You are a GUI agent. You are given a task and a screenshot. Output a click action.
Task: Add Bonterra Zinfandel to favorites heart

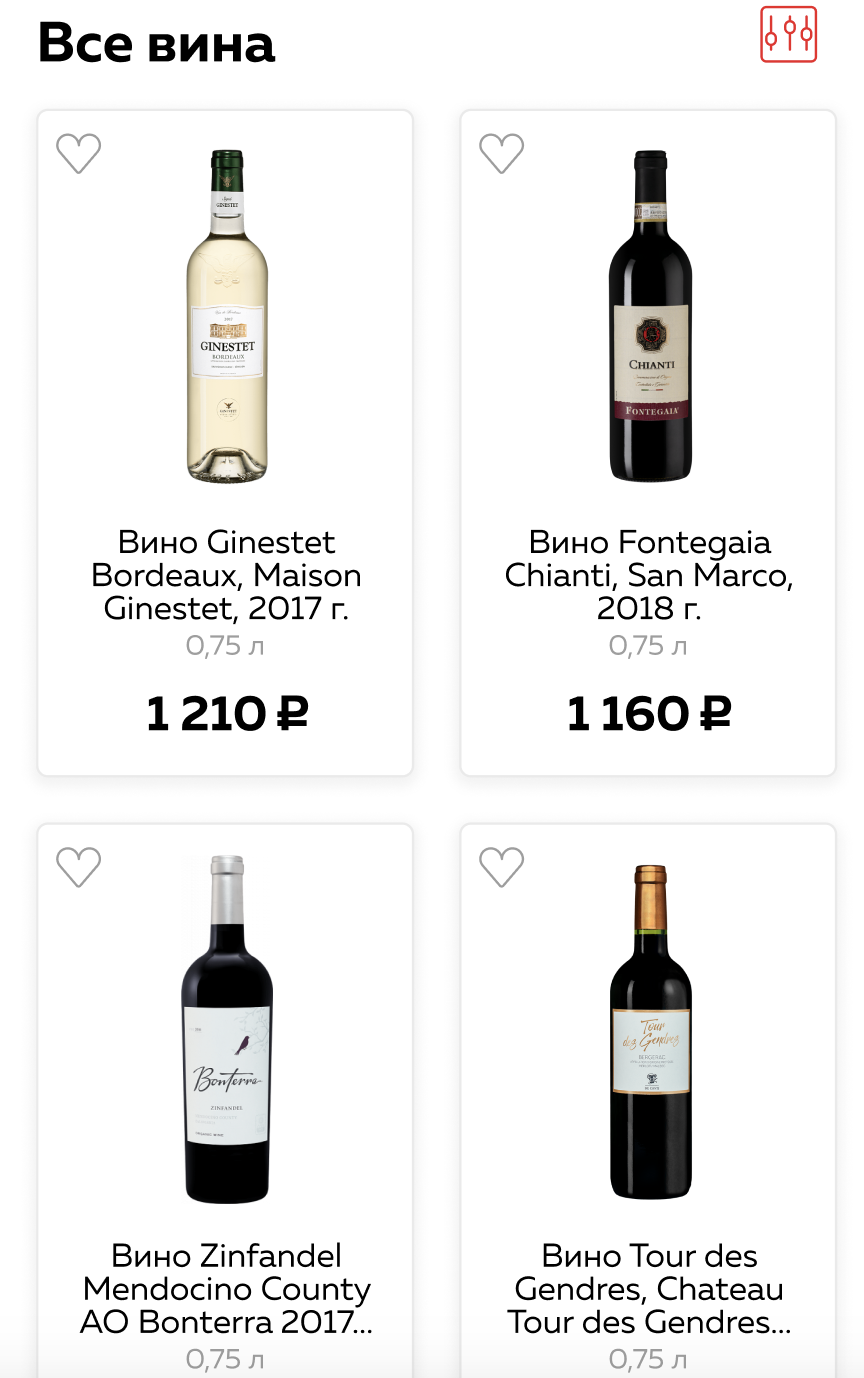[78, 867]
